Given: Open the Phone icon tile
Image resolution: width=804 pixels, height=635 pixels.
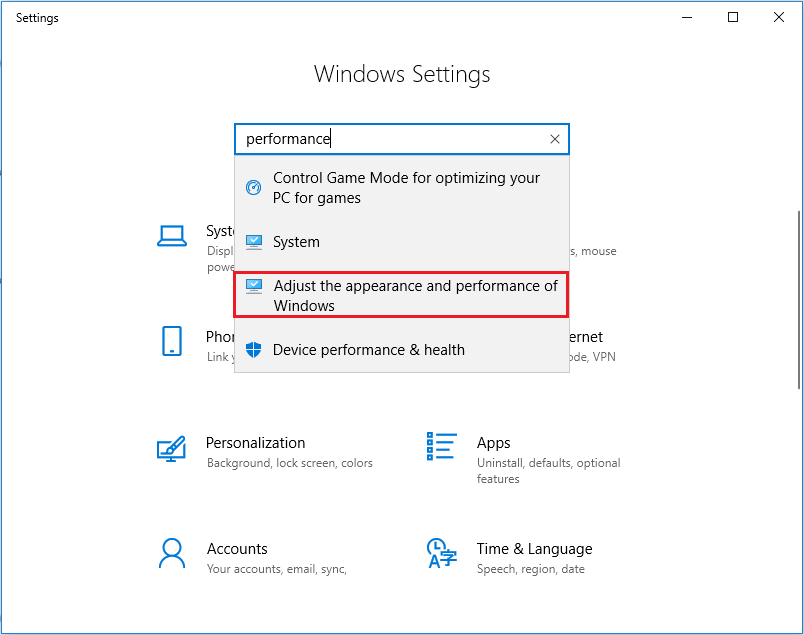Looking at the screenshot, I should [172, 341].
